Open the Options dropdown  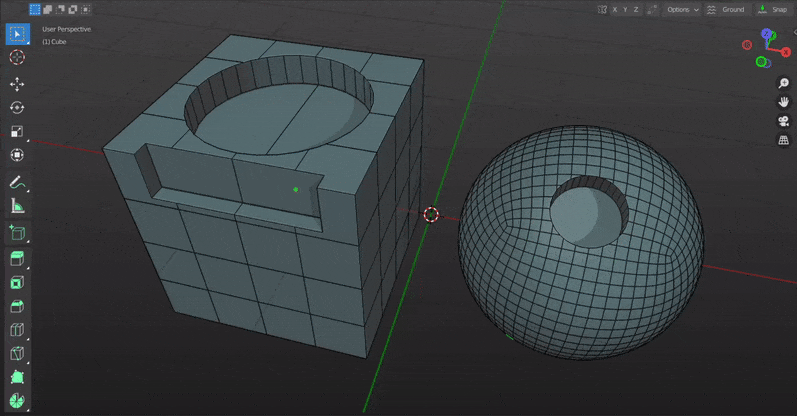click(683, 10)
